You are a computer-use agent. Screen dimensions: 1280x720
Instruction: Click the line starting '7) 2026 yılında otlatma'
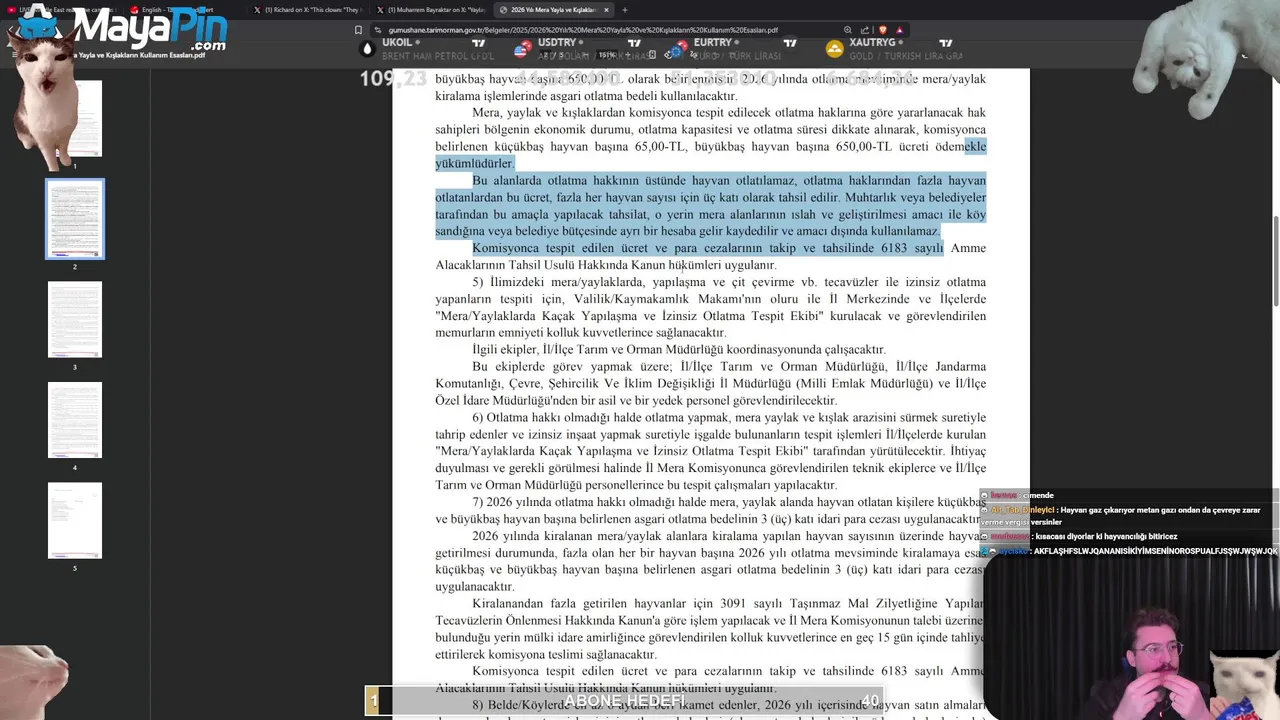tap(729, 502)
